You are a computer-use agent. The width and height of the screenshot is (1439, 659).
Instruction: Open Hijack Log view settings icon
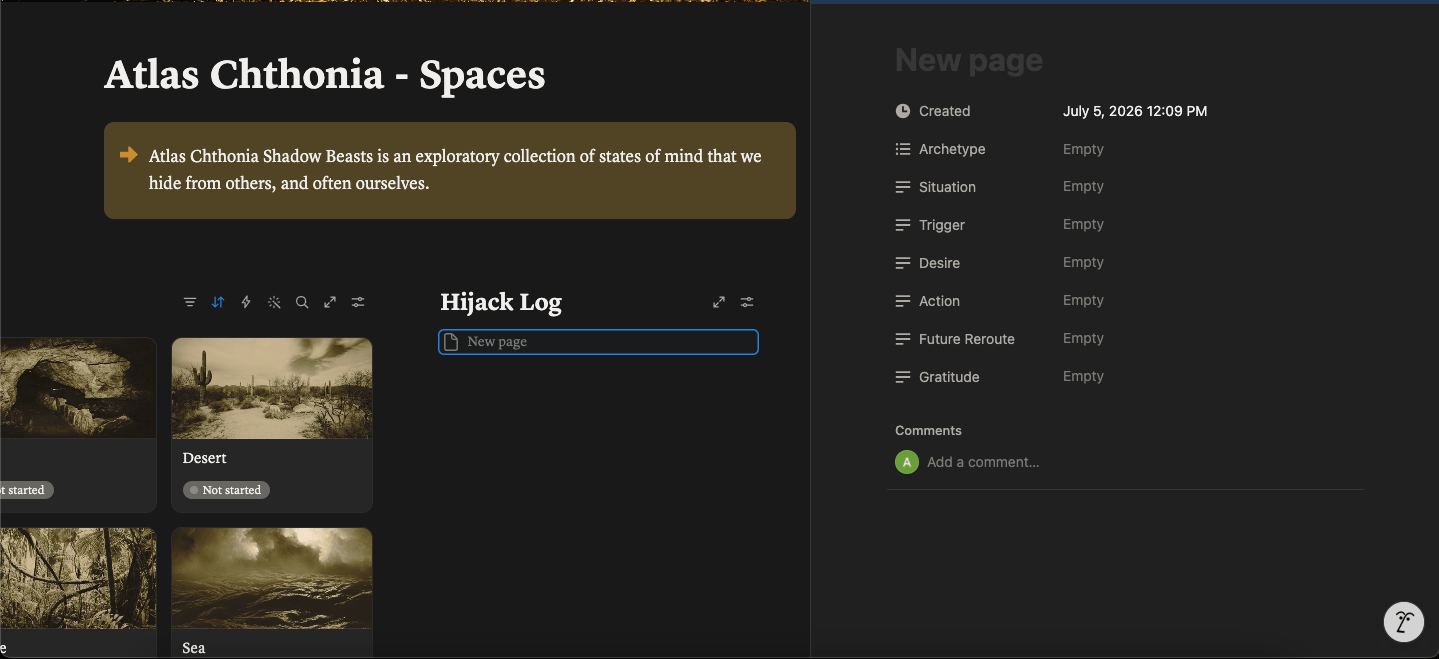tap(747, 302)
